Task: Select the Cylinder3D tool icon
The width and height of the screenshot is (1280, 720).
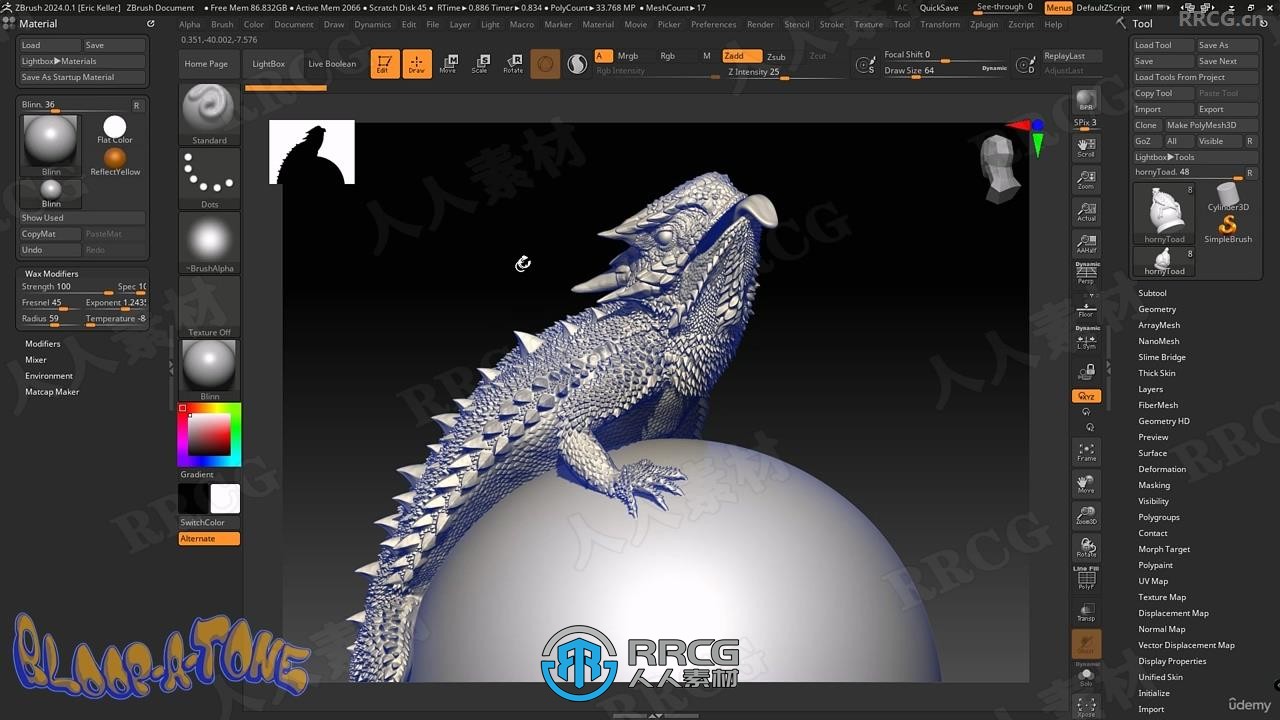Action: (1228, 197)
